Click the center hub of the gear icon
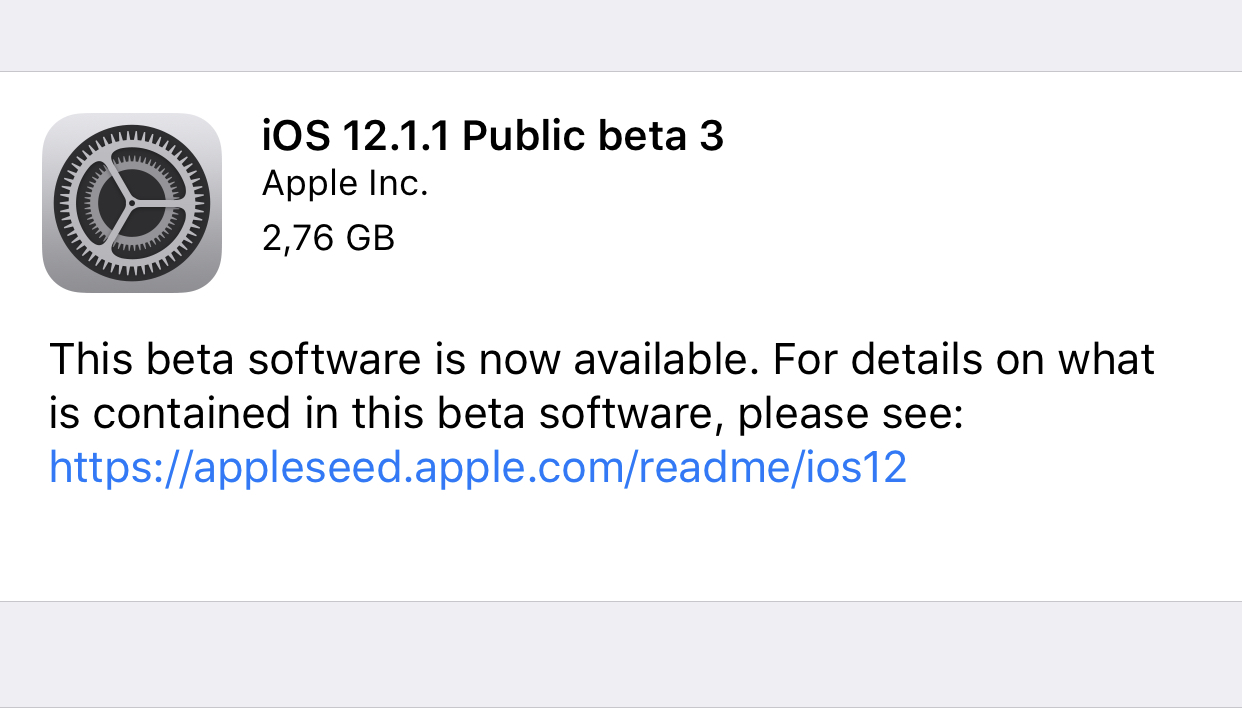Screen dimensions: 1242x711 pos(132,203)
